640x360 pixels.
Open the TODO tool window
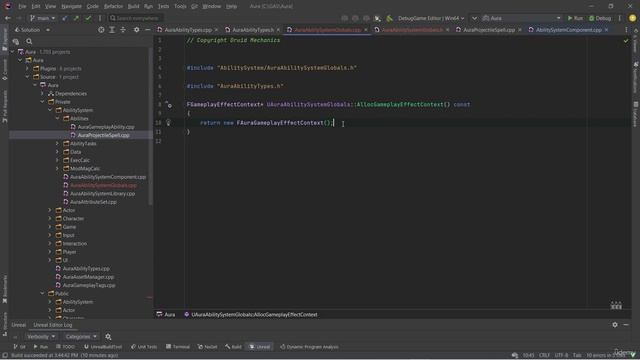coord(65,347)
